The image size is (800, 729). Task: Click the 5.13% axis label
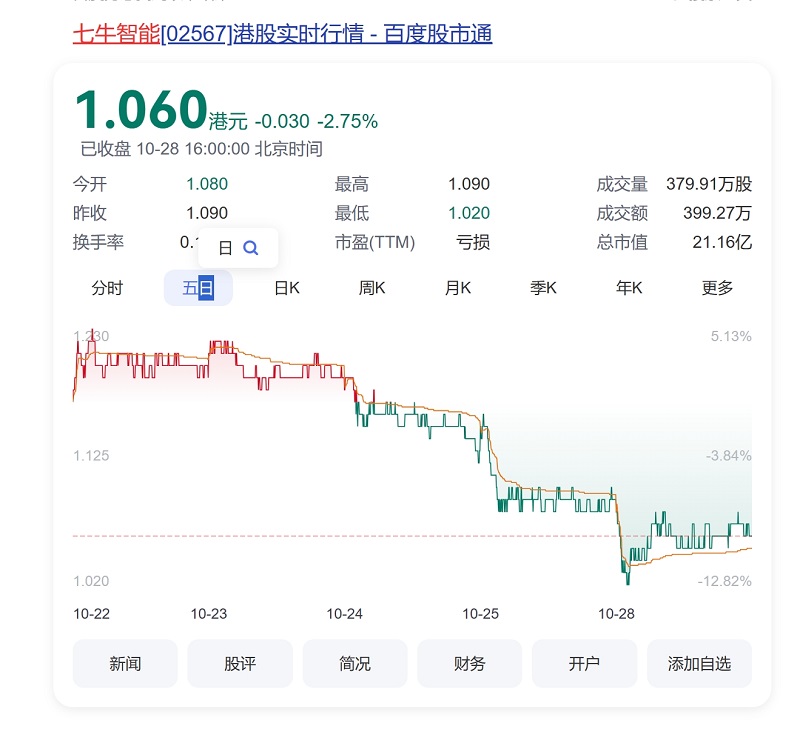click(x=731, y=336)
